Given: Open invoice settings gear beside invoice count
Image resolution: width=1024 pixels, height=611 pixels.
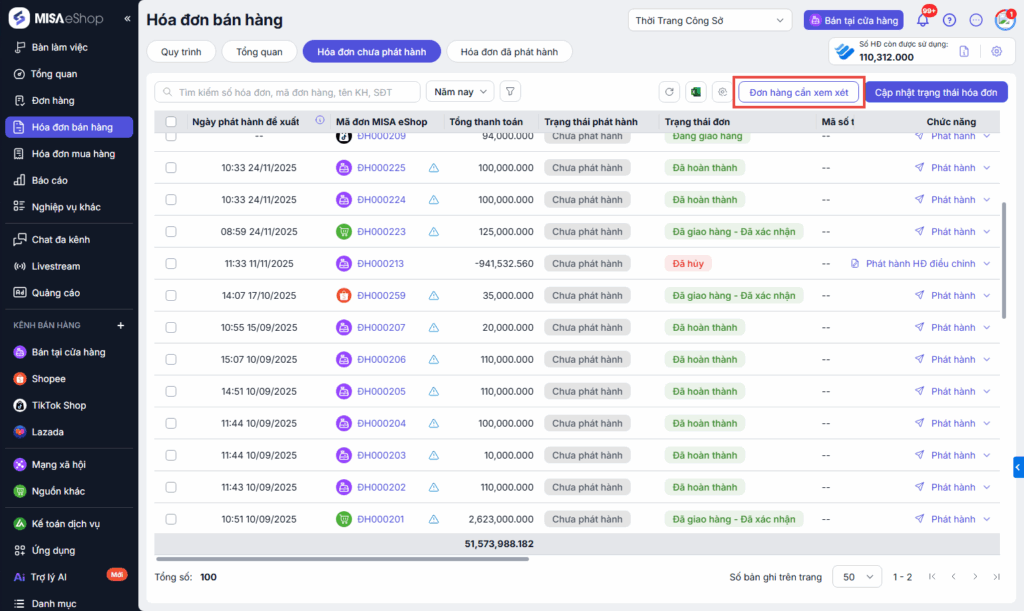Looking at the screenshot, I should (x=996, y=52).
